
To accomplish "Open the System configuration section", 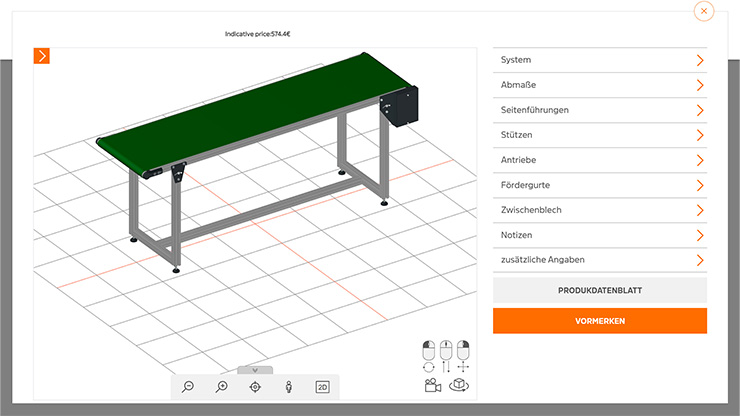I will 600,60.
